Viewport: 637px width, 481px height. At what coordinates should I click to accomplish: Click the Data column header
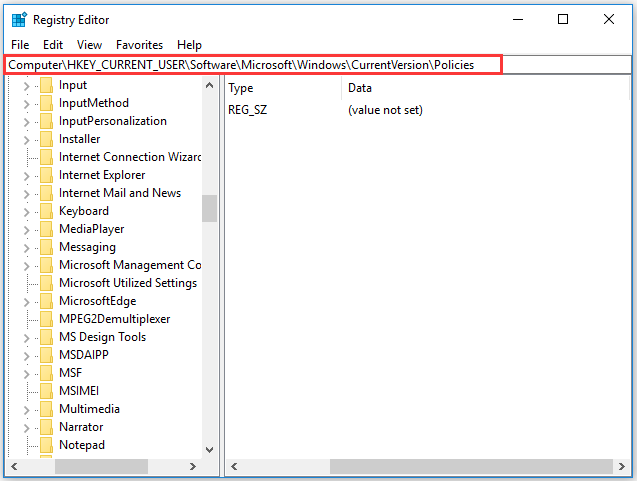485,88
